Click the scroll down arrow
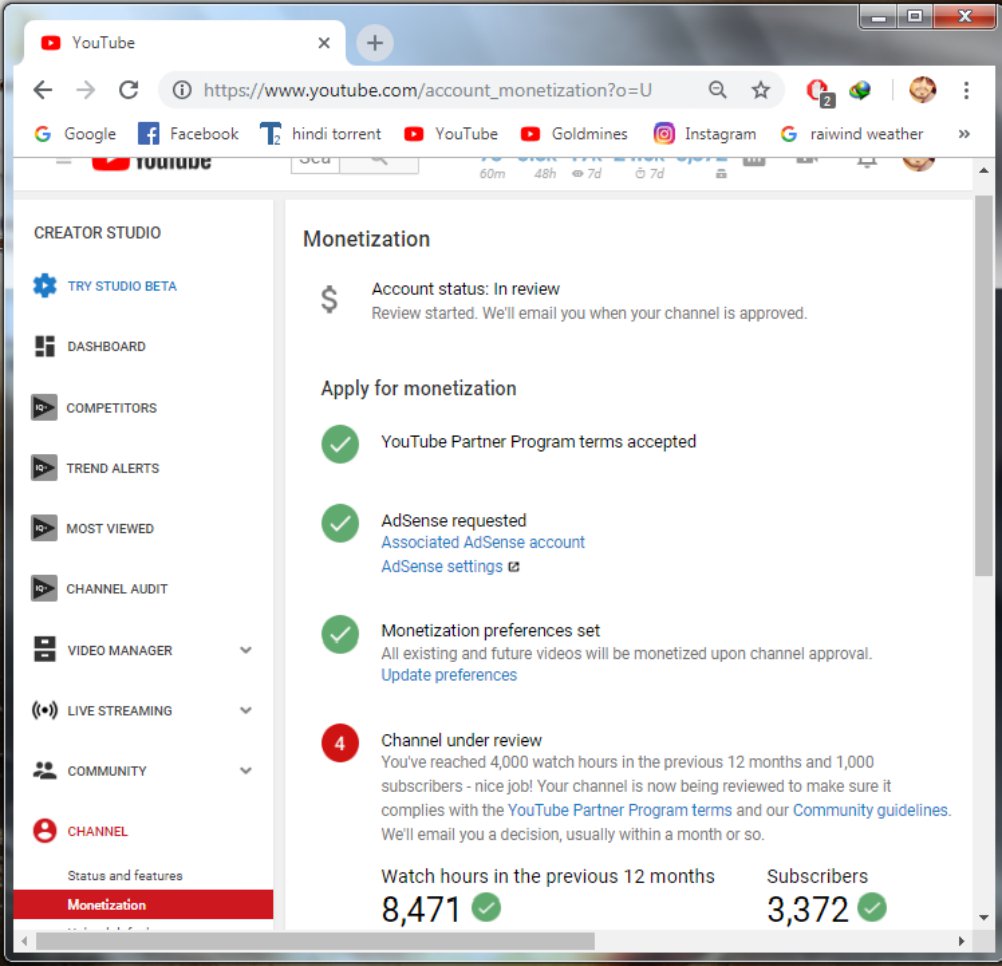 (983, 917)
